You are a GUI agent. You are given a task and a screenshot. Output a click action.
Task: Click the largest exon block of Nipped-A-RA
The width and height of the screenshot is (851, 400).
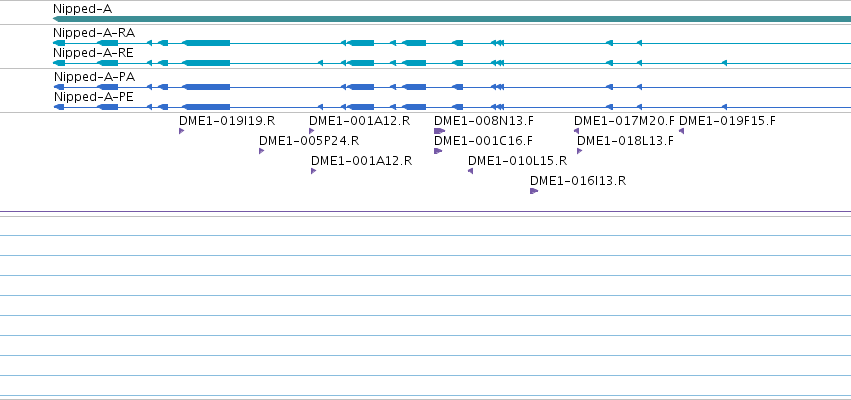point(206,43)
